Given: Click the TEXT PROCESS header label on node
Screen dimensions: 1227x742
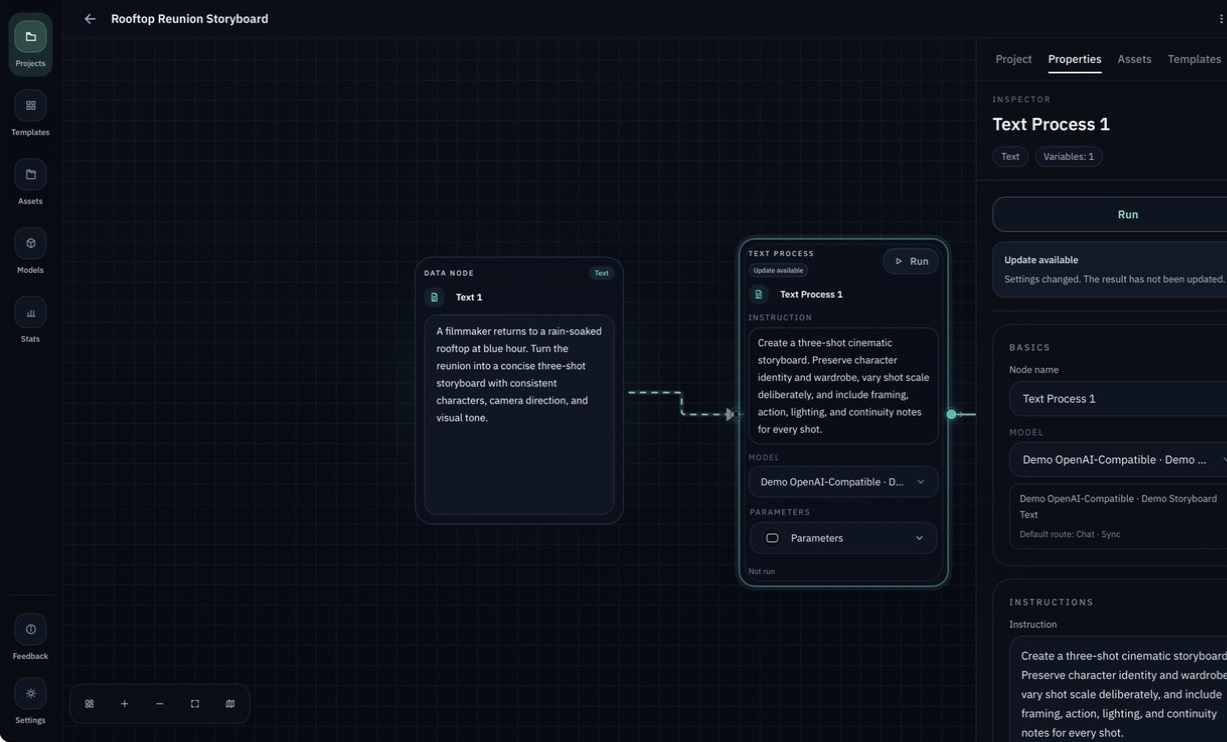Looking at the screenshot, I should [781, 254].
